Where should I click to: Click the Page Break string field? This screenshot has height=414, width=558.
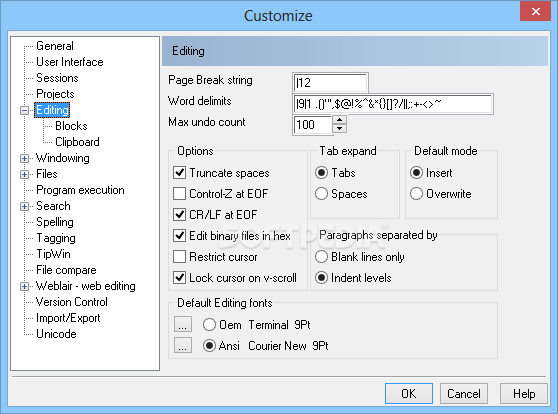[330, 83]
